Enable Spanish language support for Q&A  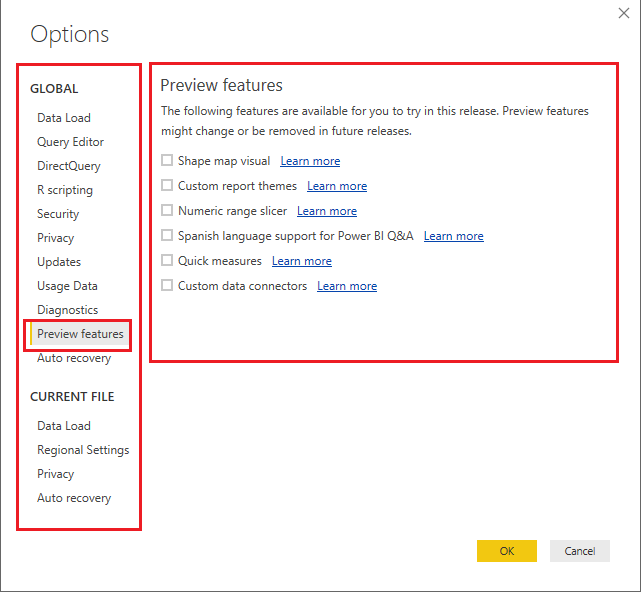pyautogui.click(x=167, y=236)
